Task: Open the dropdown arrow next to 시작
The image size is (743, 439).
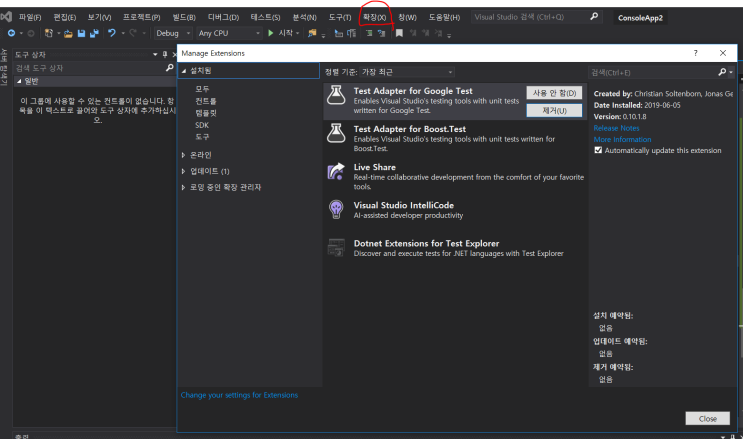Action: 298,33
